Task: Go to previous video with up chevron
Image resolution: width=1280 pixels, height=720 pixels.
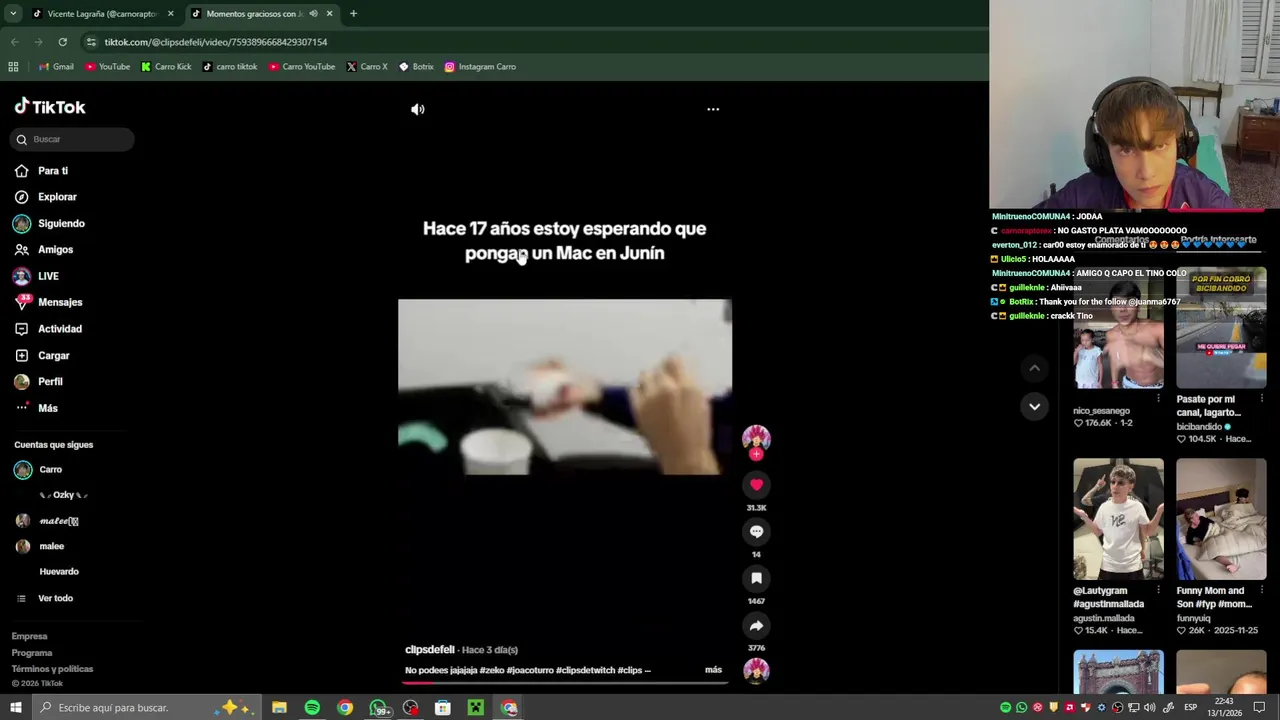Action: [x=1034, y=368]
